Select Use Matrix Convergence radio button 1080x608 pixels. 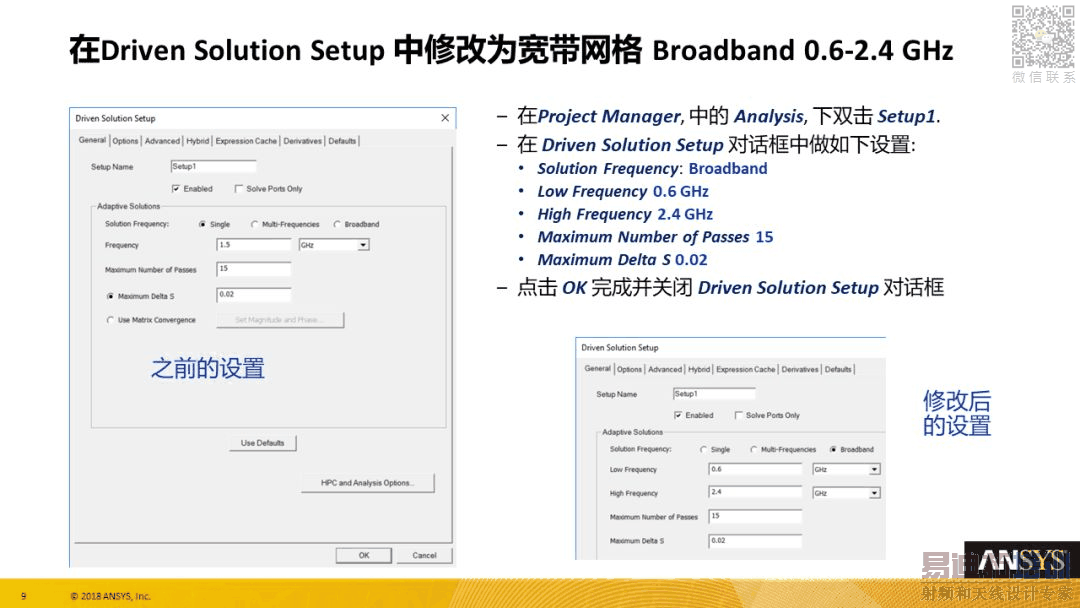110,320
